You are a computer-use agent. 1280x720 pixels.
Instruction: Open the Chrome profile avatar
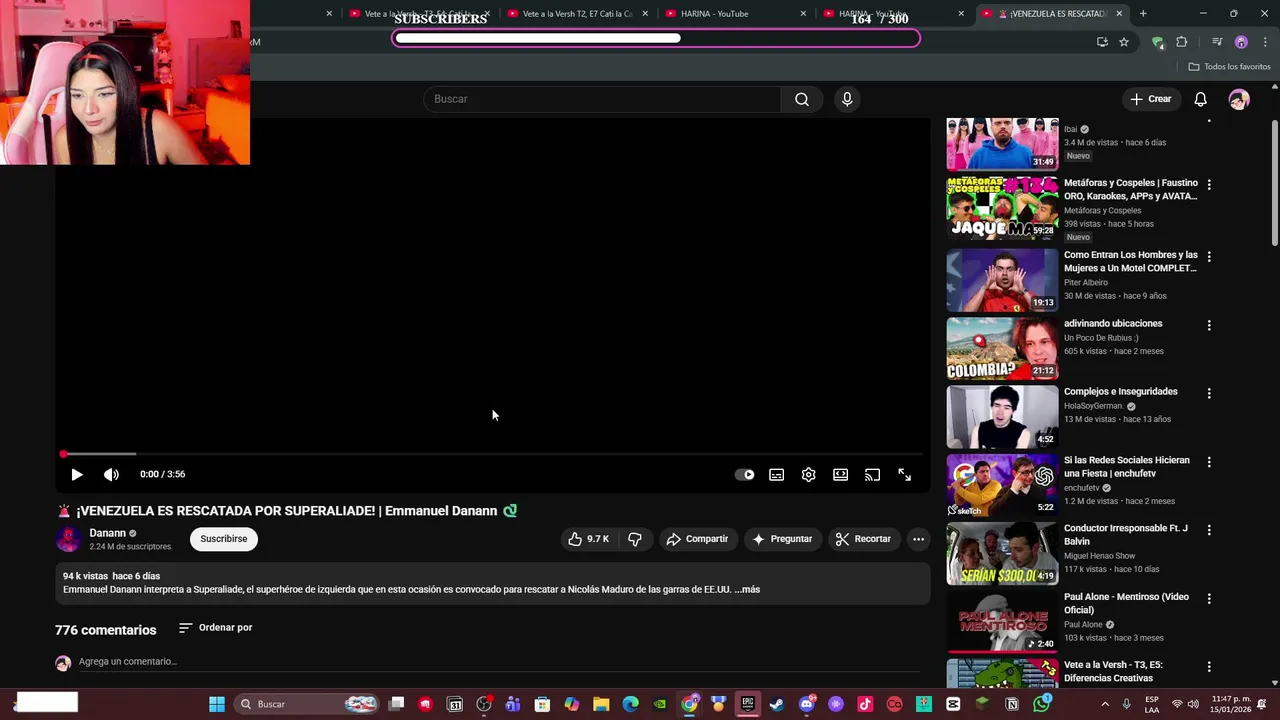tap(1241, 42)
